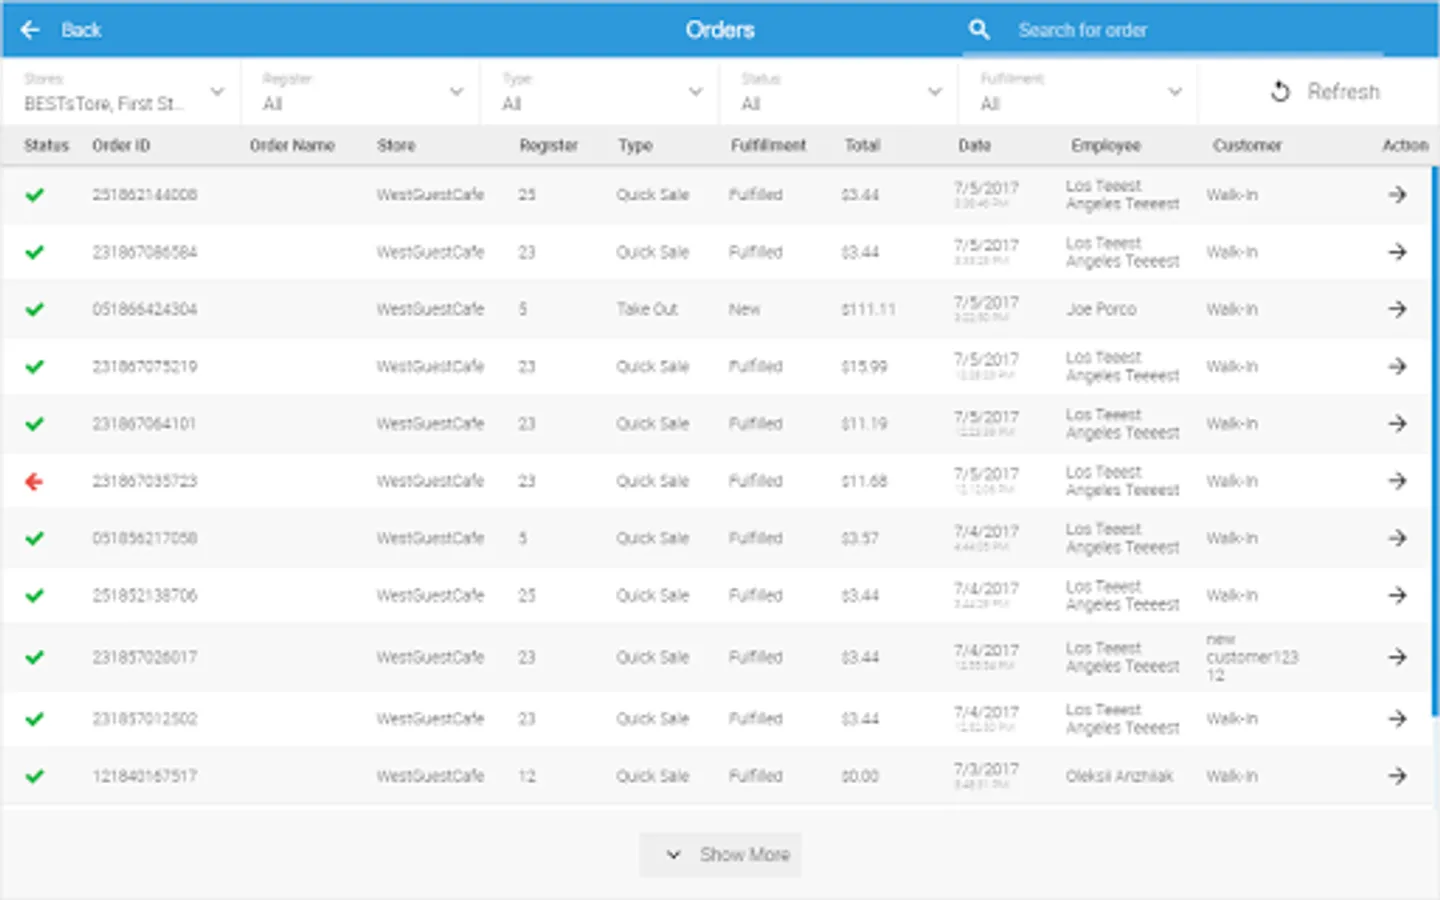Click the back arrow in the top bar
Viewport: 1440px width, 900px height.
coord(29,29)
